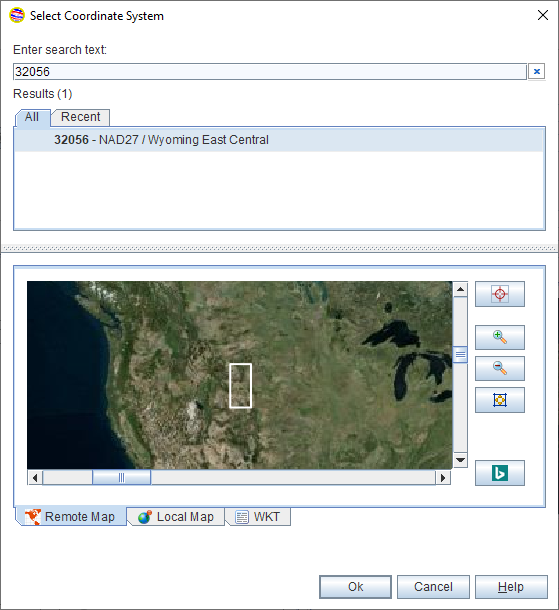Close the Select Coordinate System dialog

(x=543, y=16)
